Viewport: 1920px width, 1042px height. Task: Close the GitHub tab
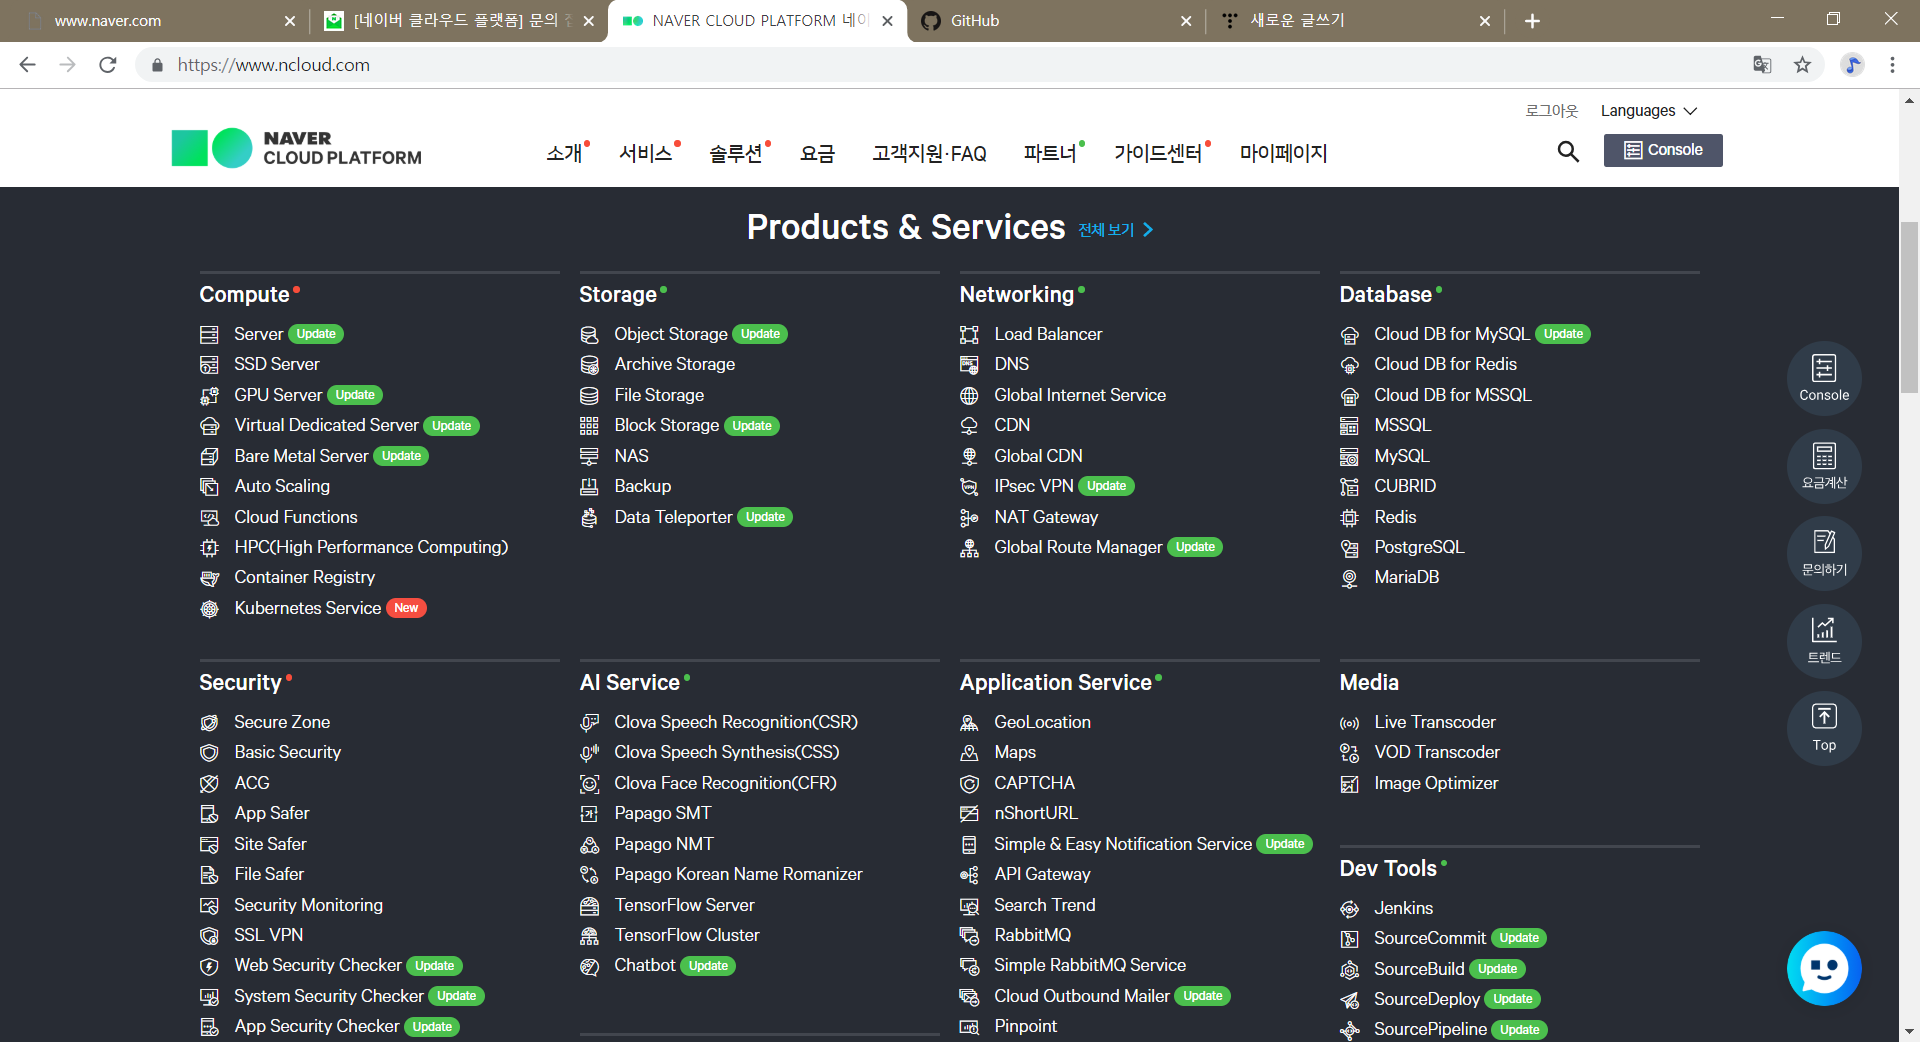(x=1186, y=21)
